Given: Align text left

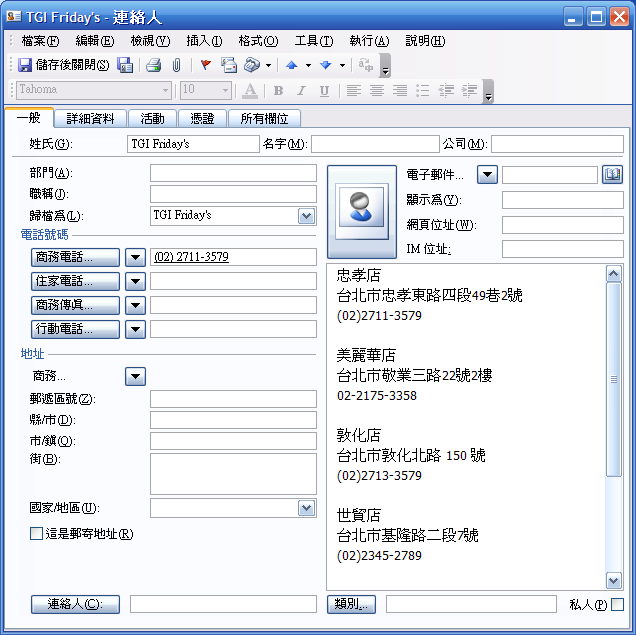Looking at the screenshot, I should [354, 90].
